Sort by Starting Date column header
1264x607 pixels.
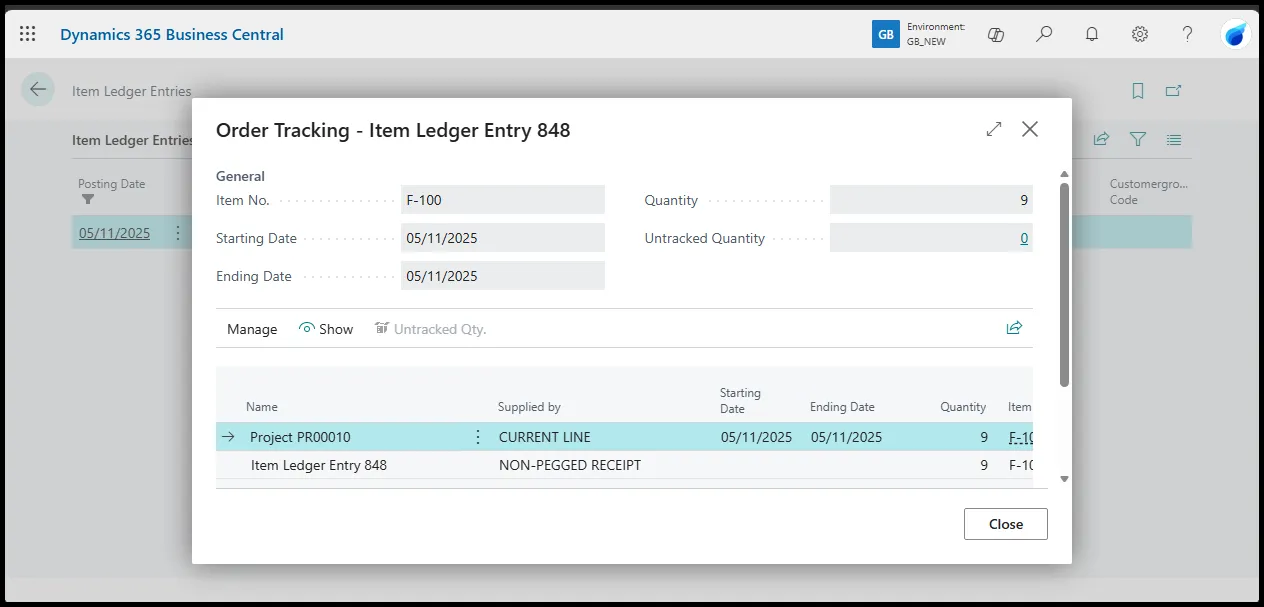point(740,400)
